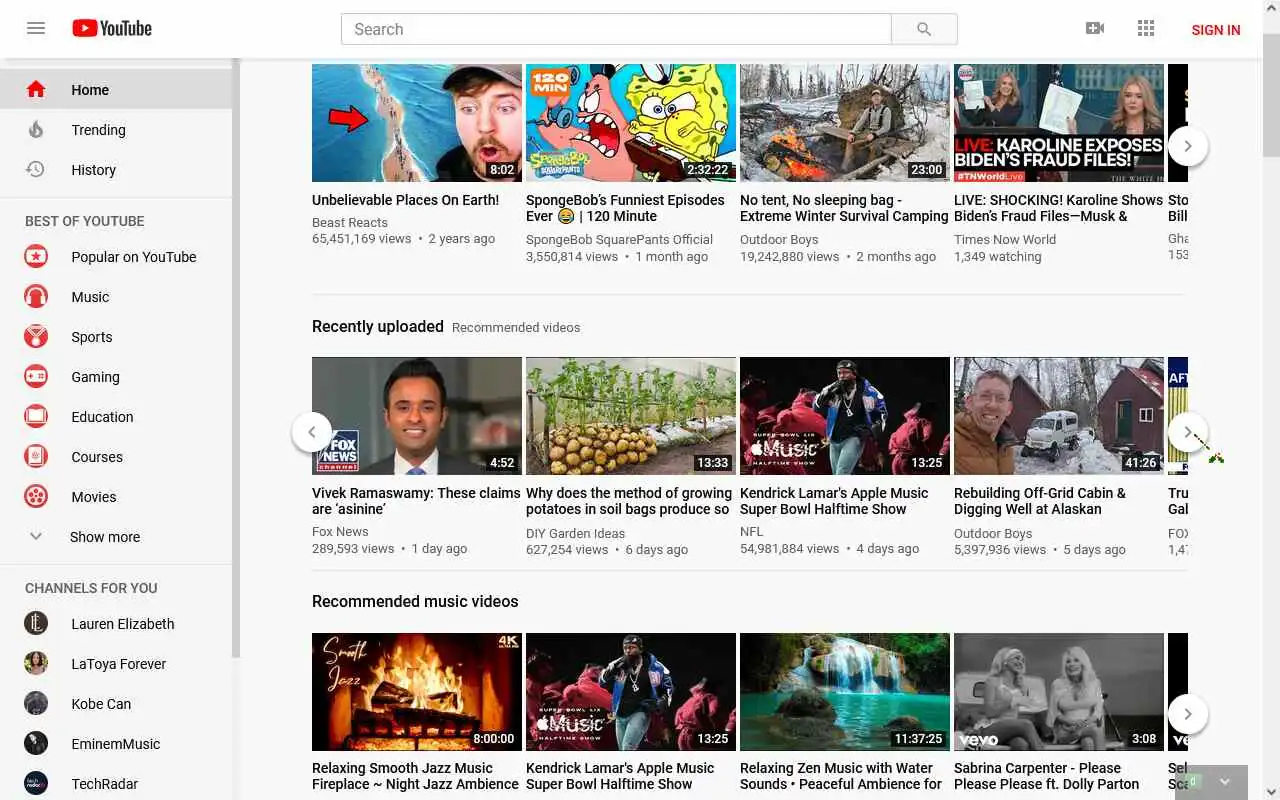Open Vivek Ramaswamy Fox News thumbnail
Viewport: 1280px width, 800px height.
pyautogui.click(x=417, y=416)
